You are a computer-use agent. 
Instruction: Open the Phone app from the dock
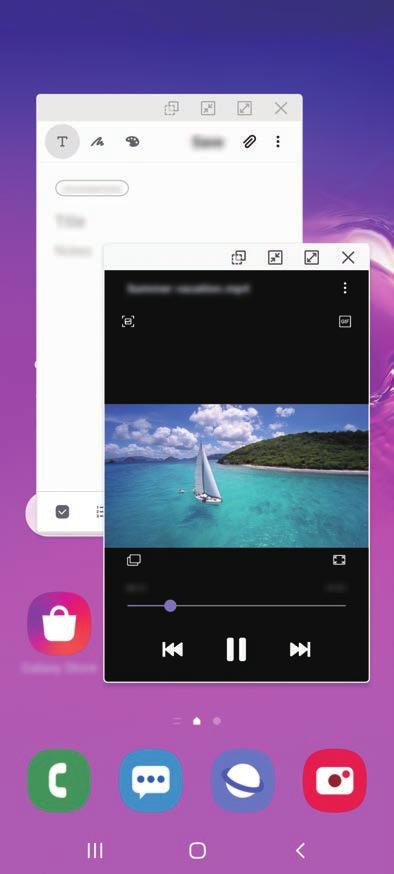pos(59,780)
